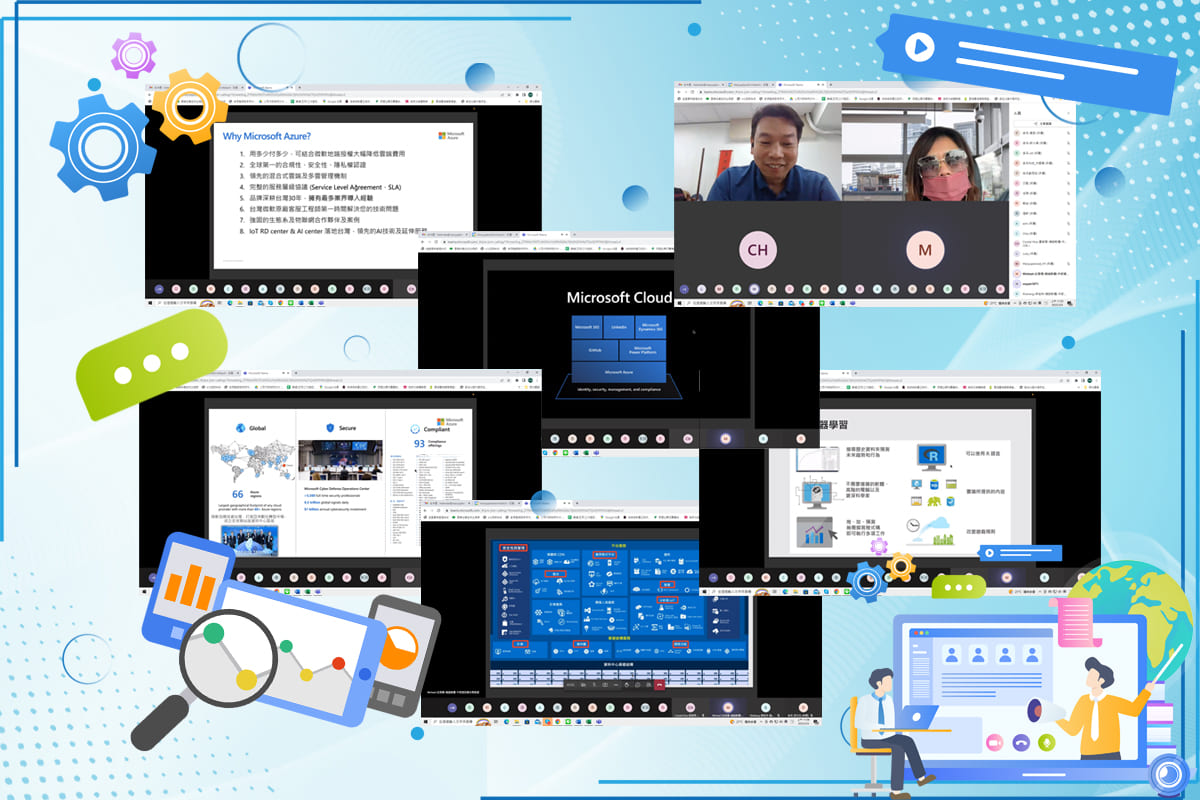Image resolution: width=1200 pixels, height=800 pixels.
Task: Click the "66" Azure regions figure
Action: pos(238,494)
